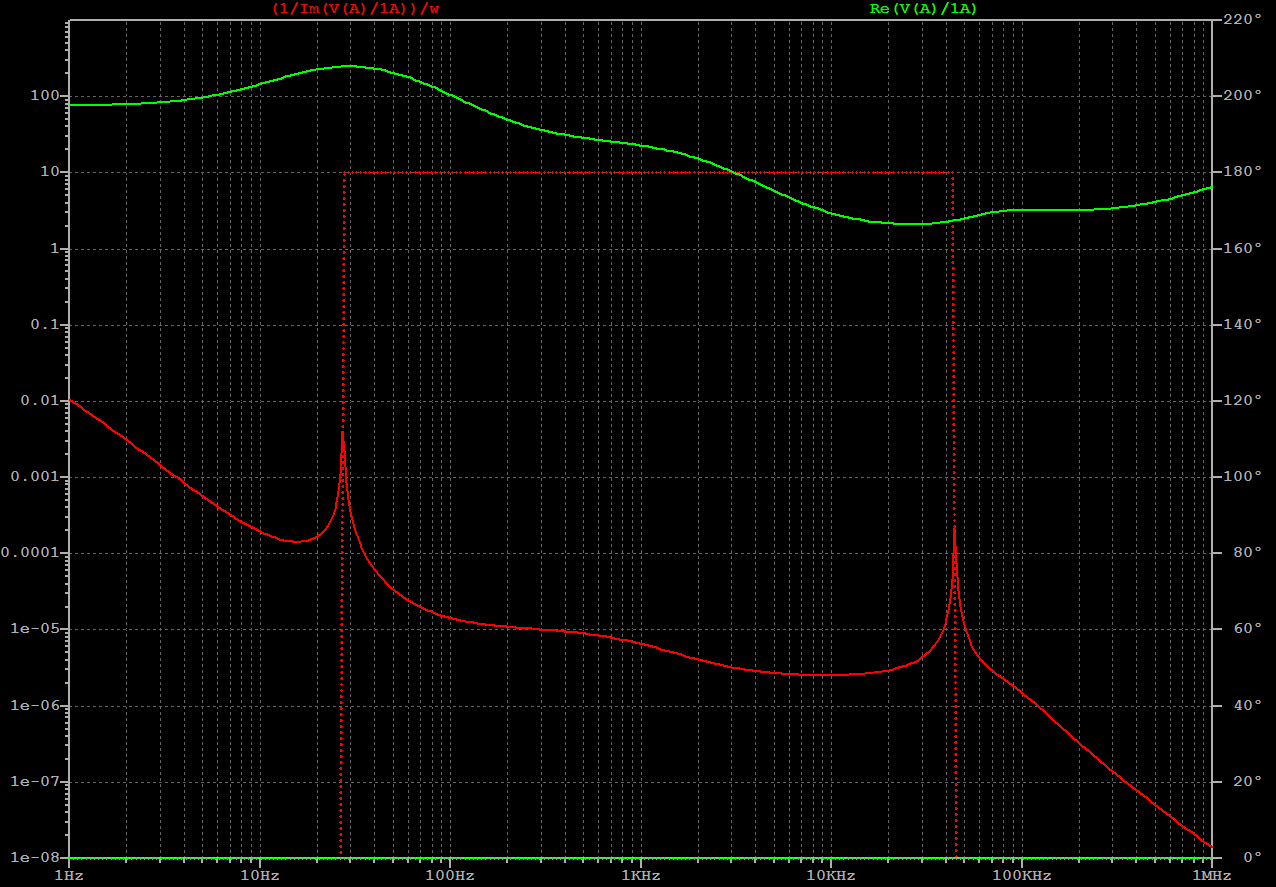
Task: Click the right axis label 80°
Action: pos(1245,553)
